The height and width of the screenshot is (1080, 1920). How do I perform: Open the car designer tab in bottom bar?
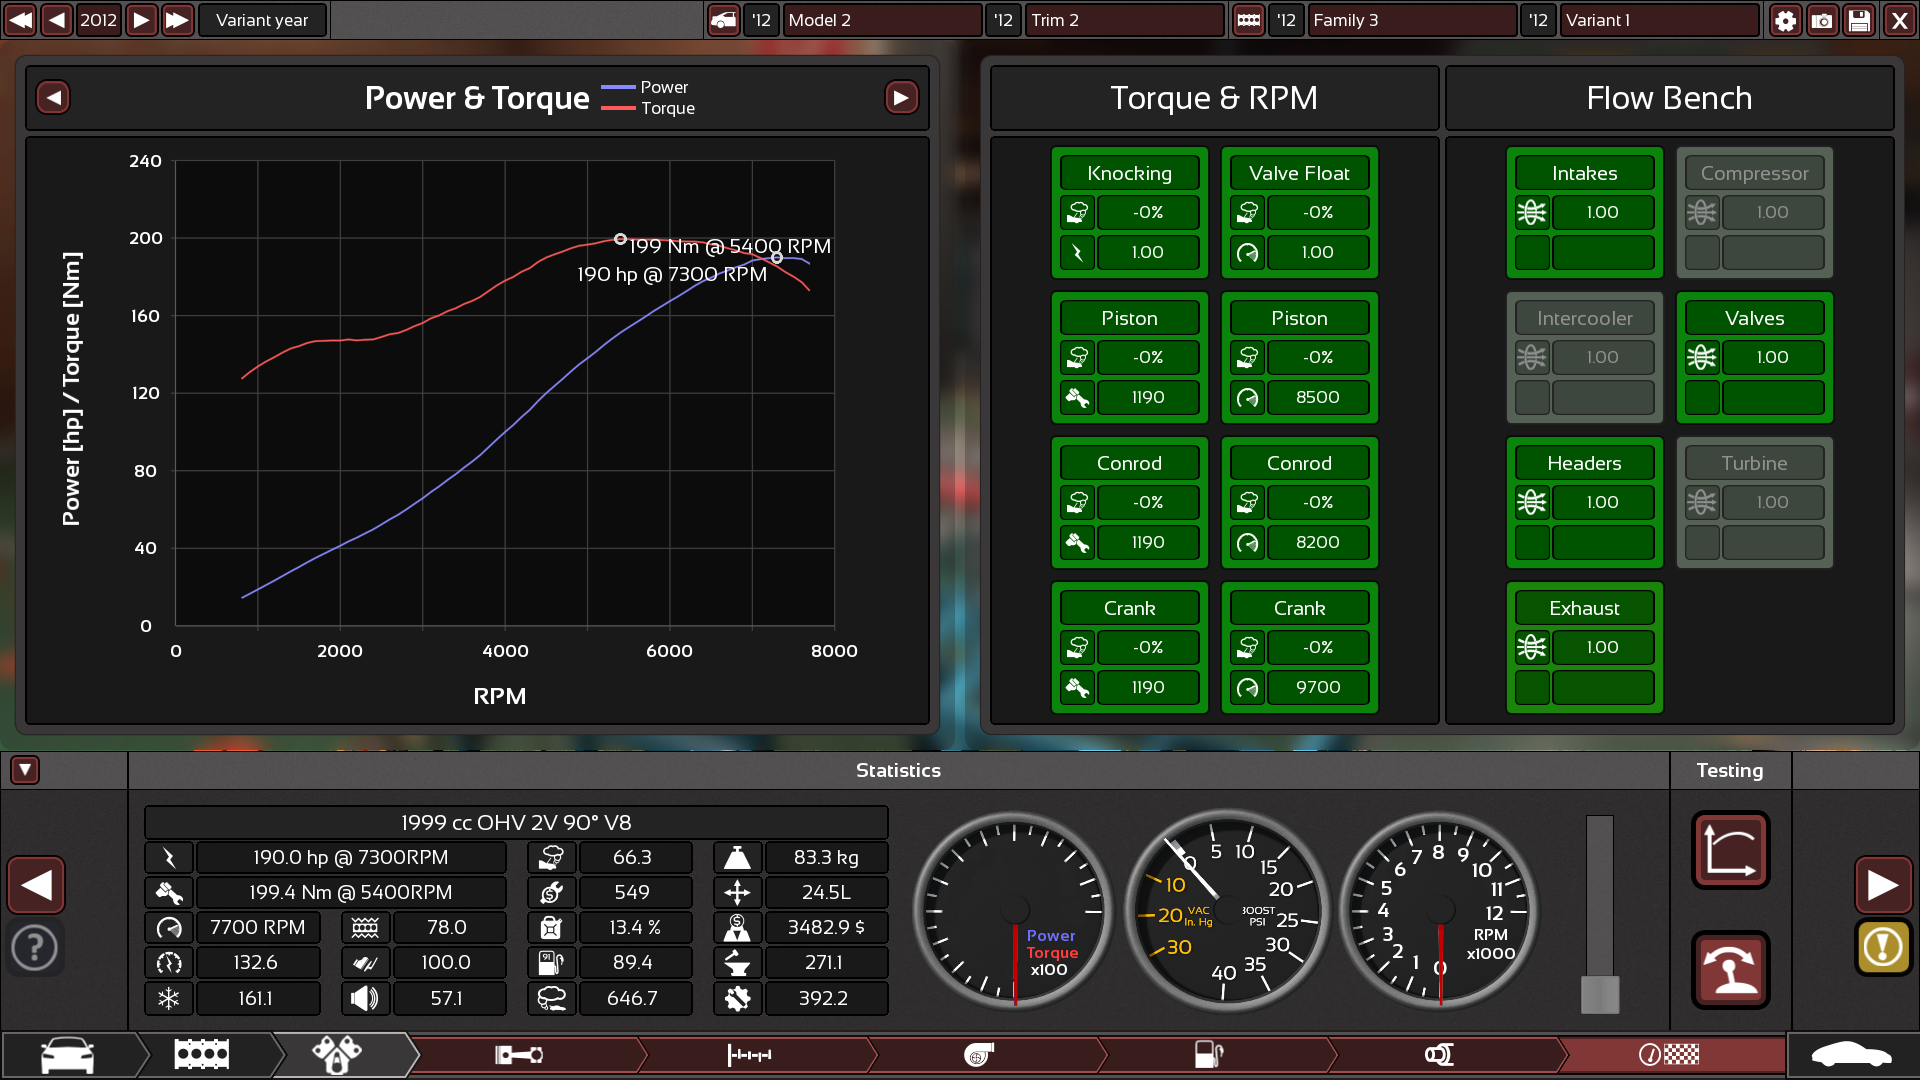[68, 1055]
